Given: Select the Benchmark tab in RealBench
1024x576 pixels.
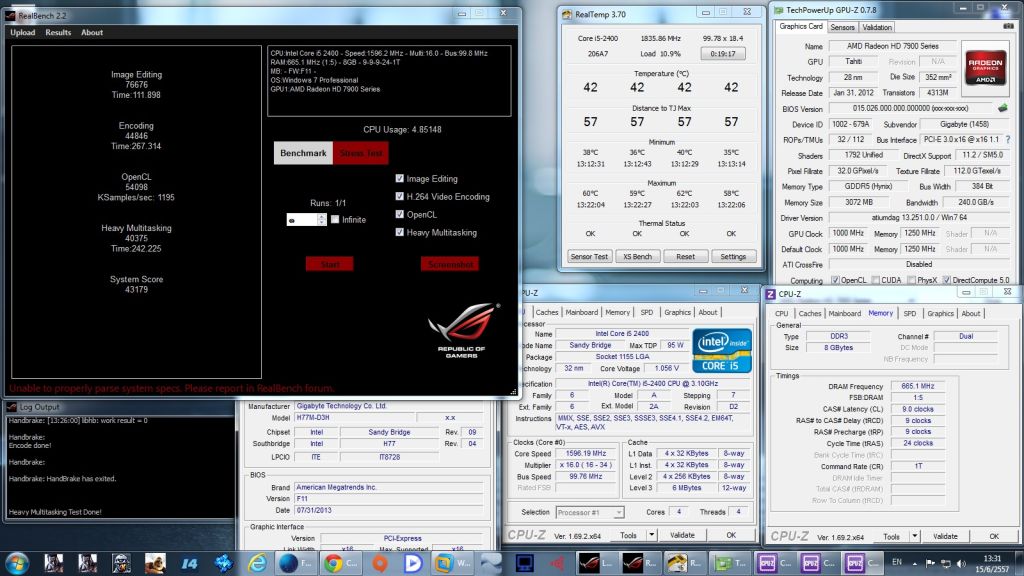Looking at the screenshot, I should click(x=303, y=153).
